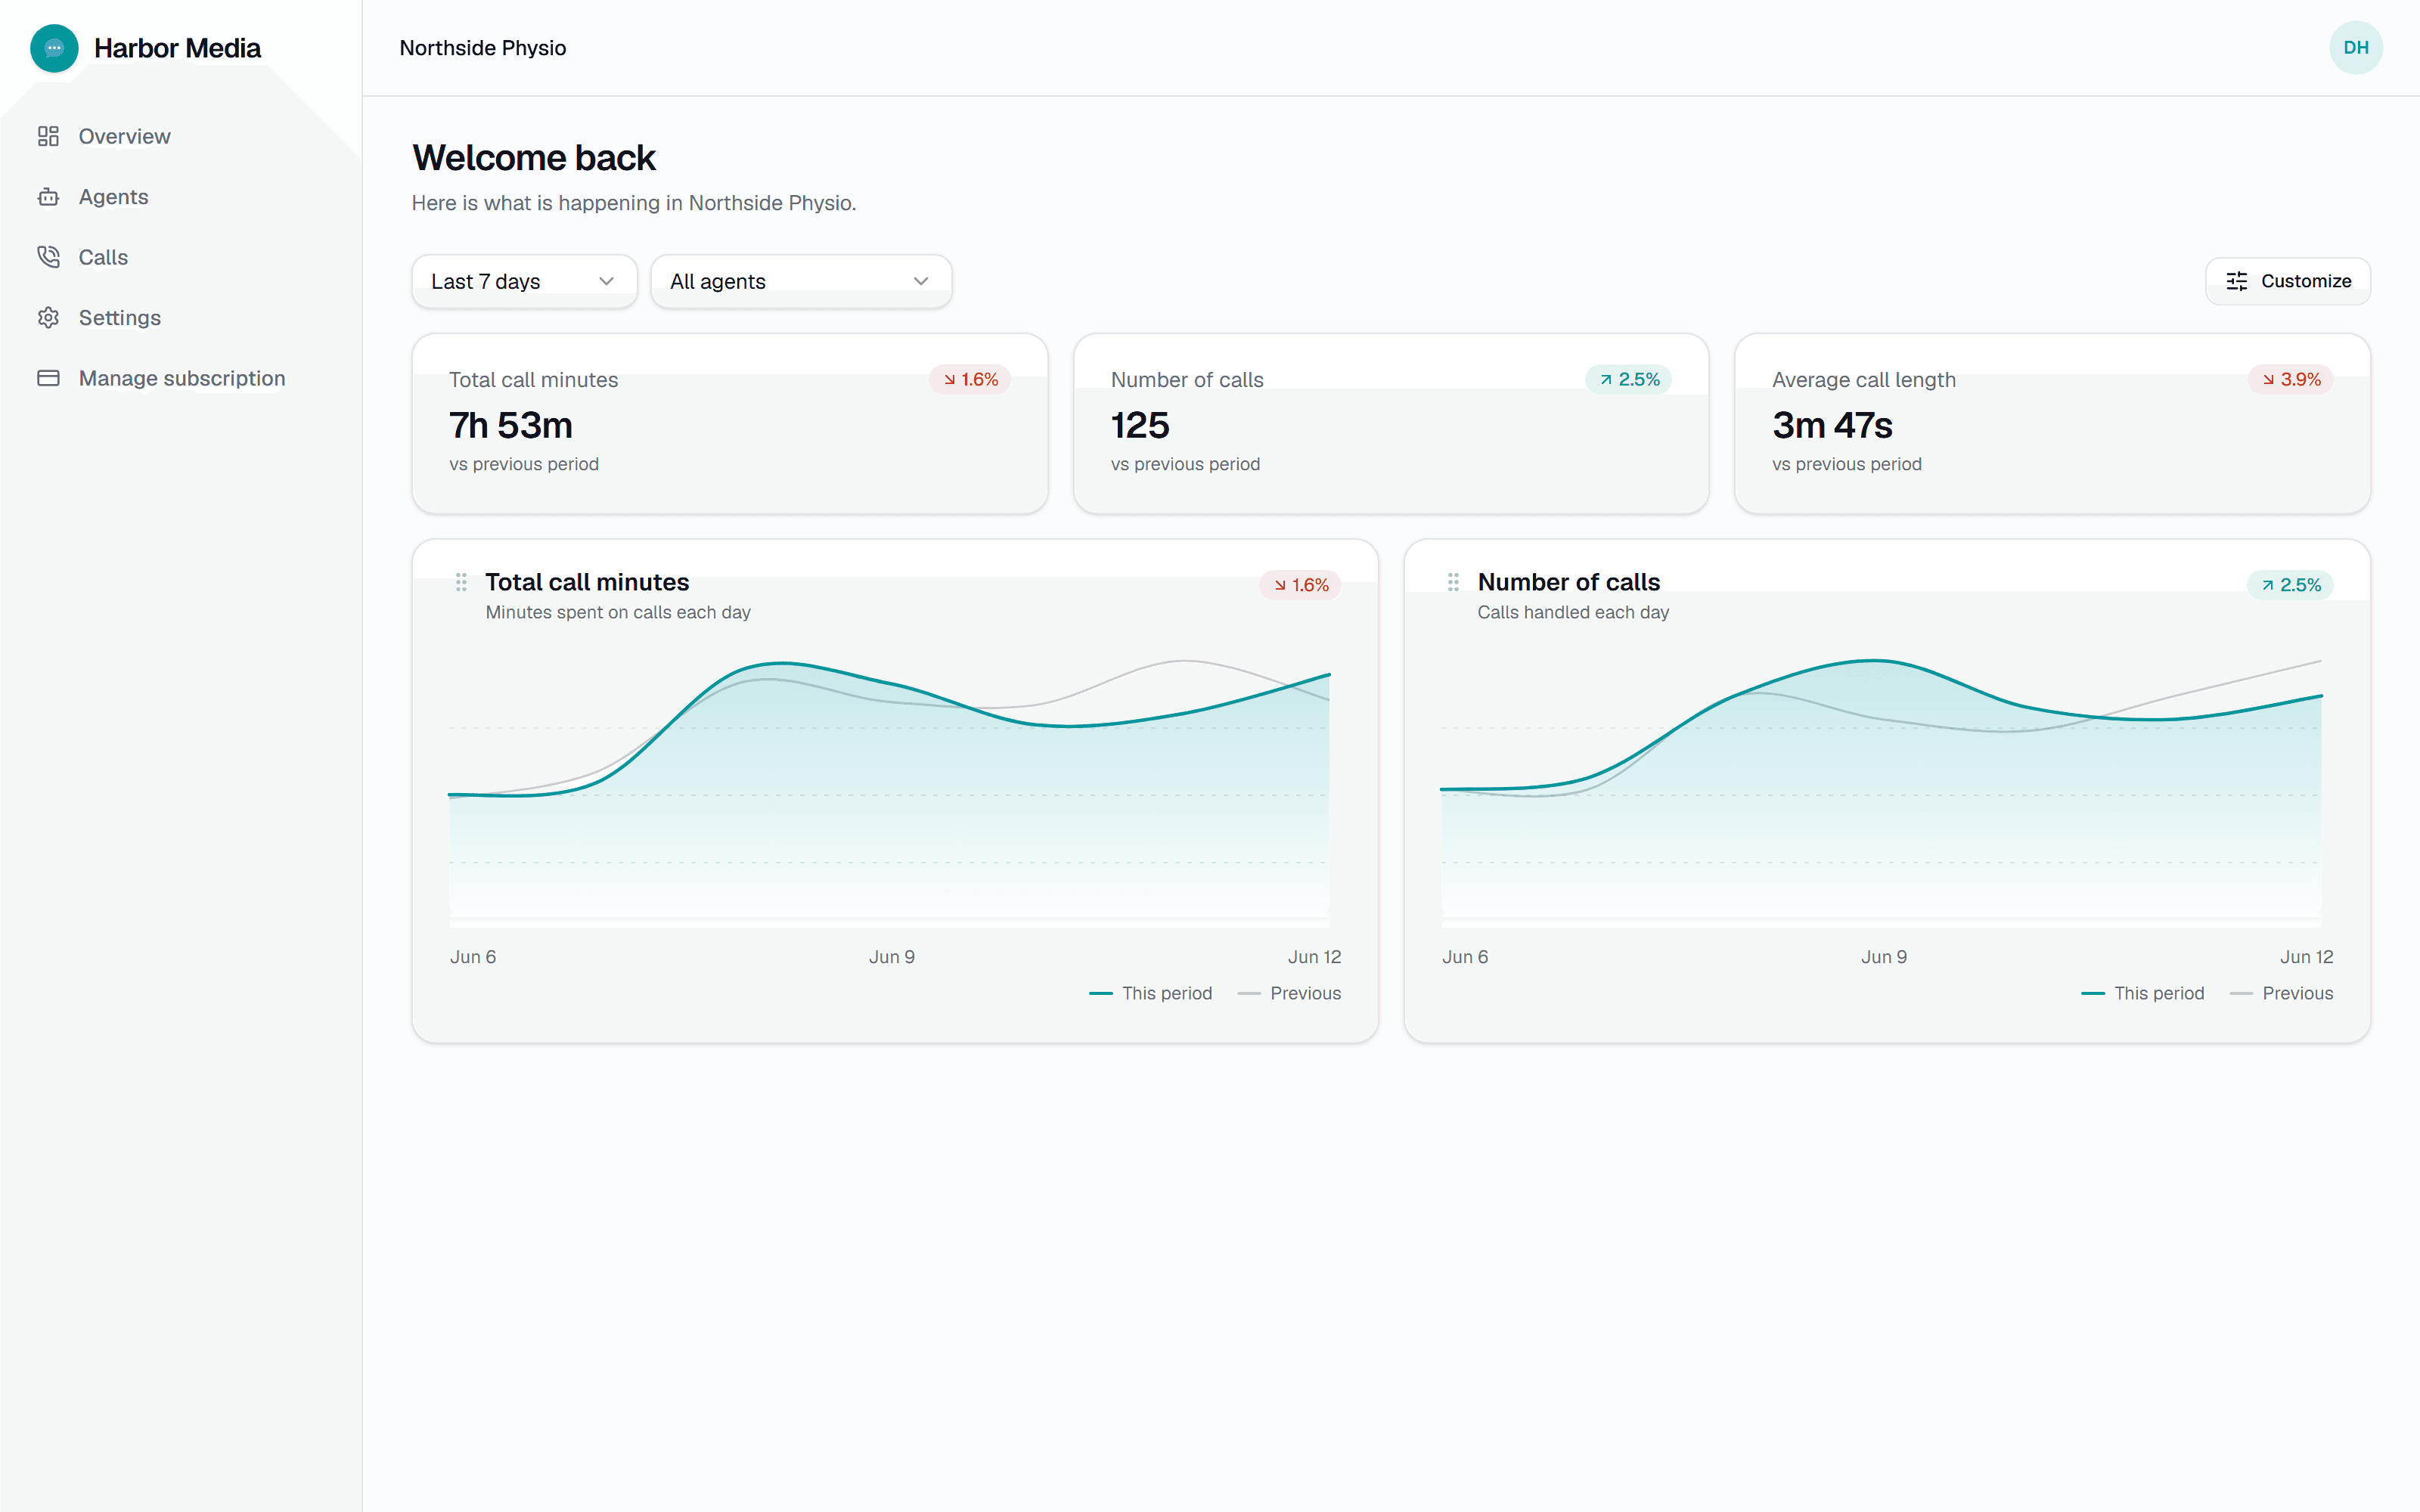The height and width of the screenshot is (1512, 2420).
Task: Toggle This period legend in Total call minutes chart
Action: [1150, 993]
